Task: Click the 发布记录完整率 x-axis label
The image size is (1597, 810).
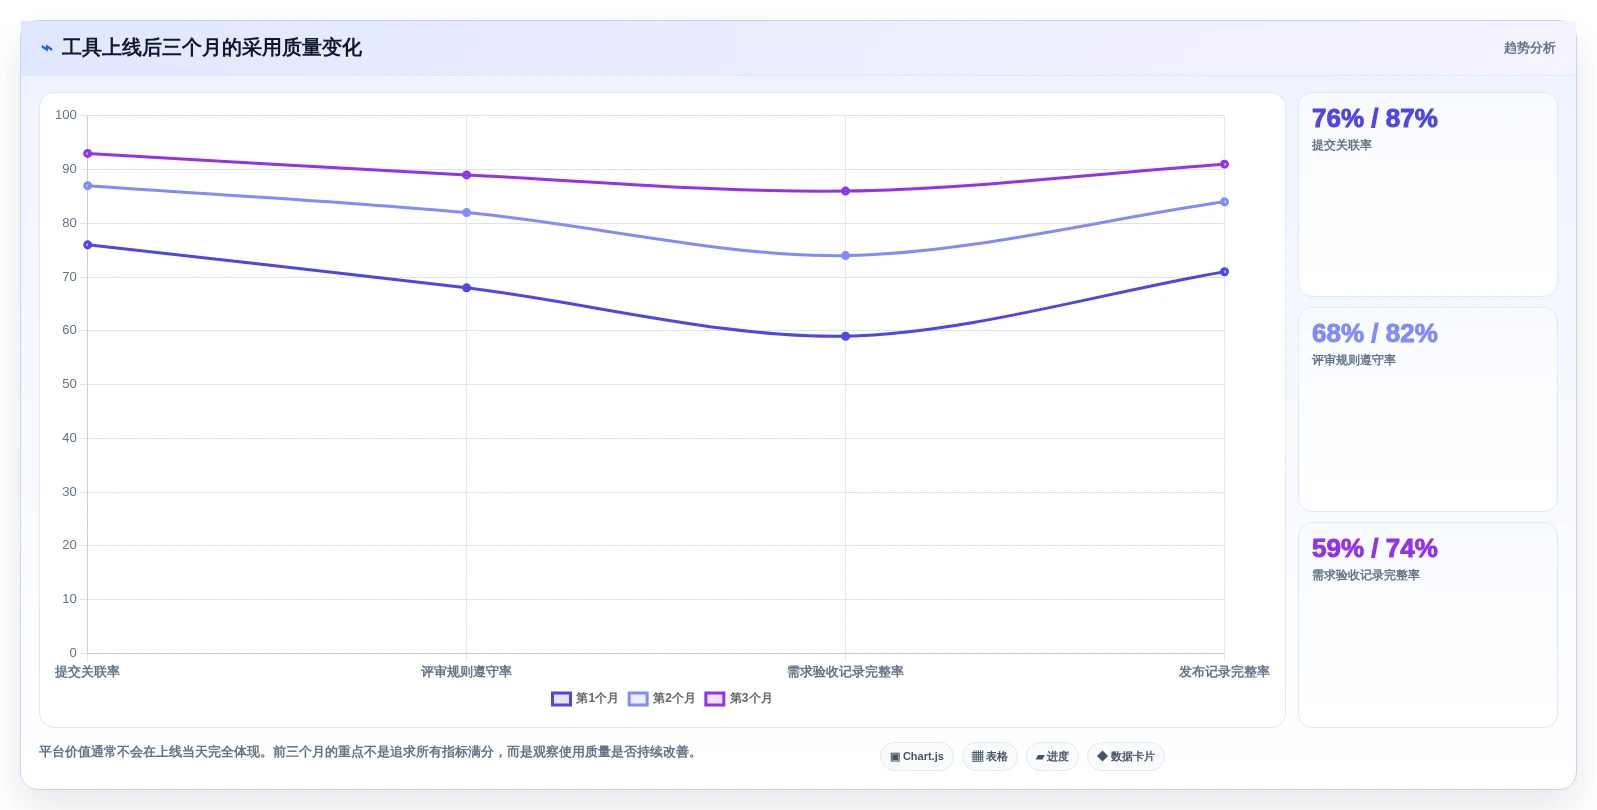Action: tap(1224, 672)
